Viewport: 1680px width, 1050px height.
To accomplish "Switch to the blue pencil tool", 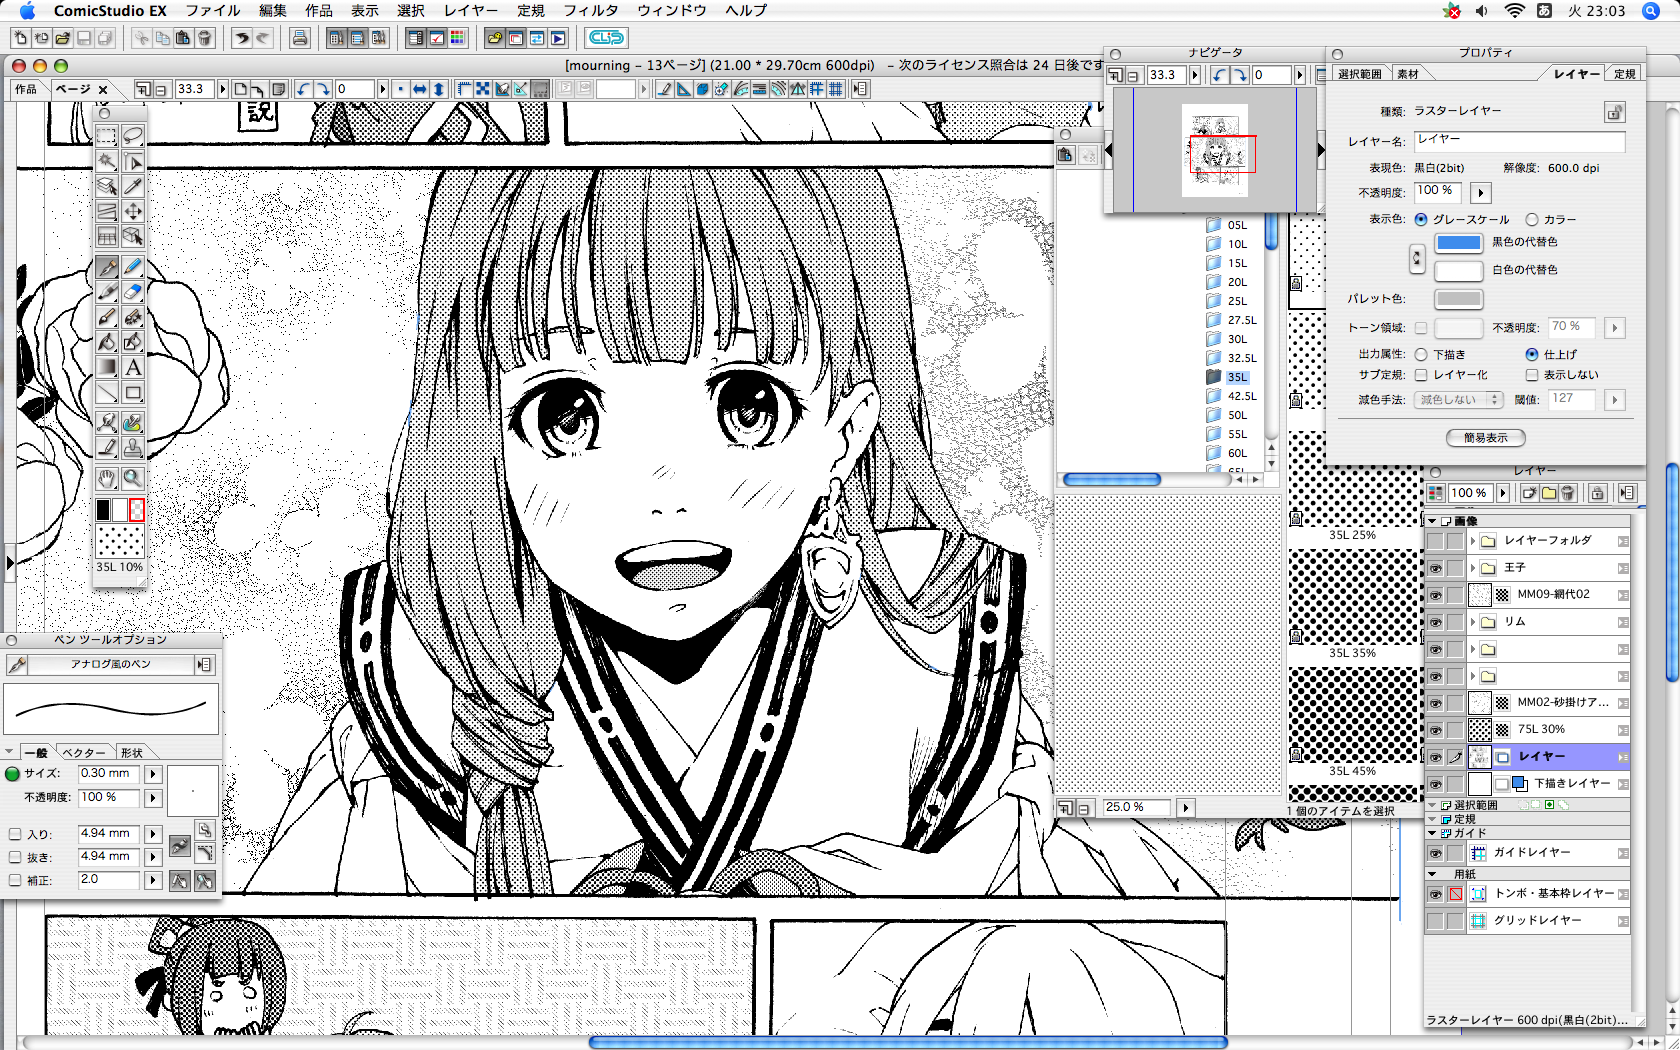I will coord(132,267).
